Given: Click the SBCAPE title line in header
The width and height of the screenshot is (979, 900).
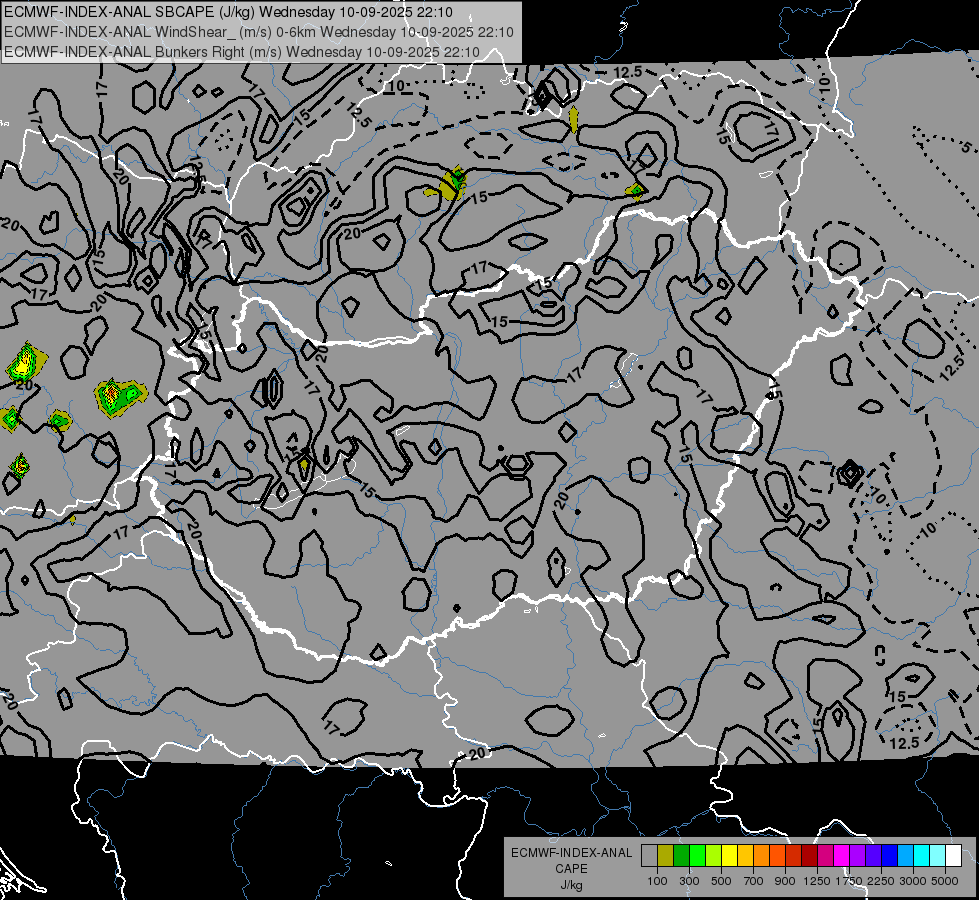Looking at the screenshot, I should 229,12.
